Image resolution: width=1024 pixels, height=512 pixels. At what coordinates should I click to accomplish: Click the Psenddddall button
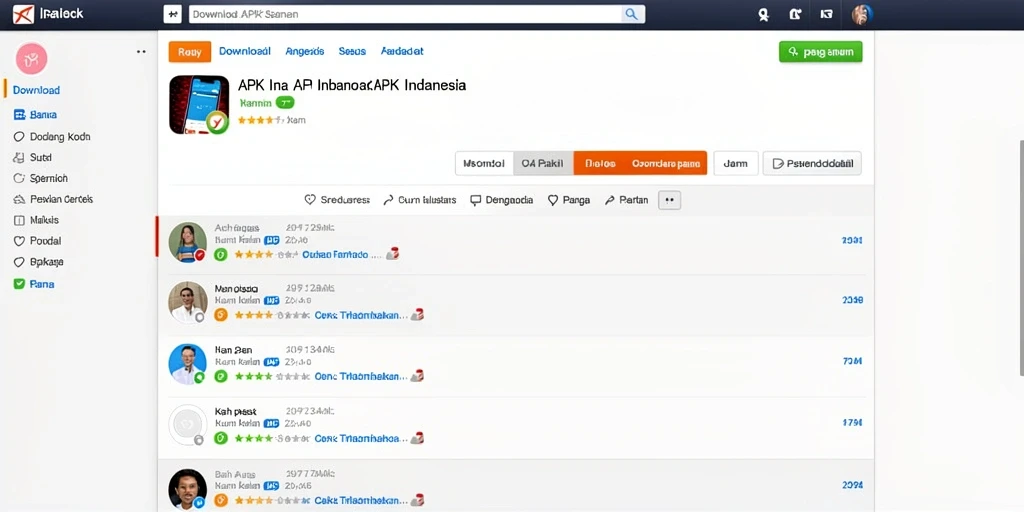pos(812,163)
